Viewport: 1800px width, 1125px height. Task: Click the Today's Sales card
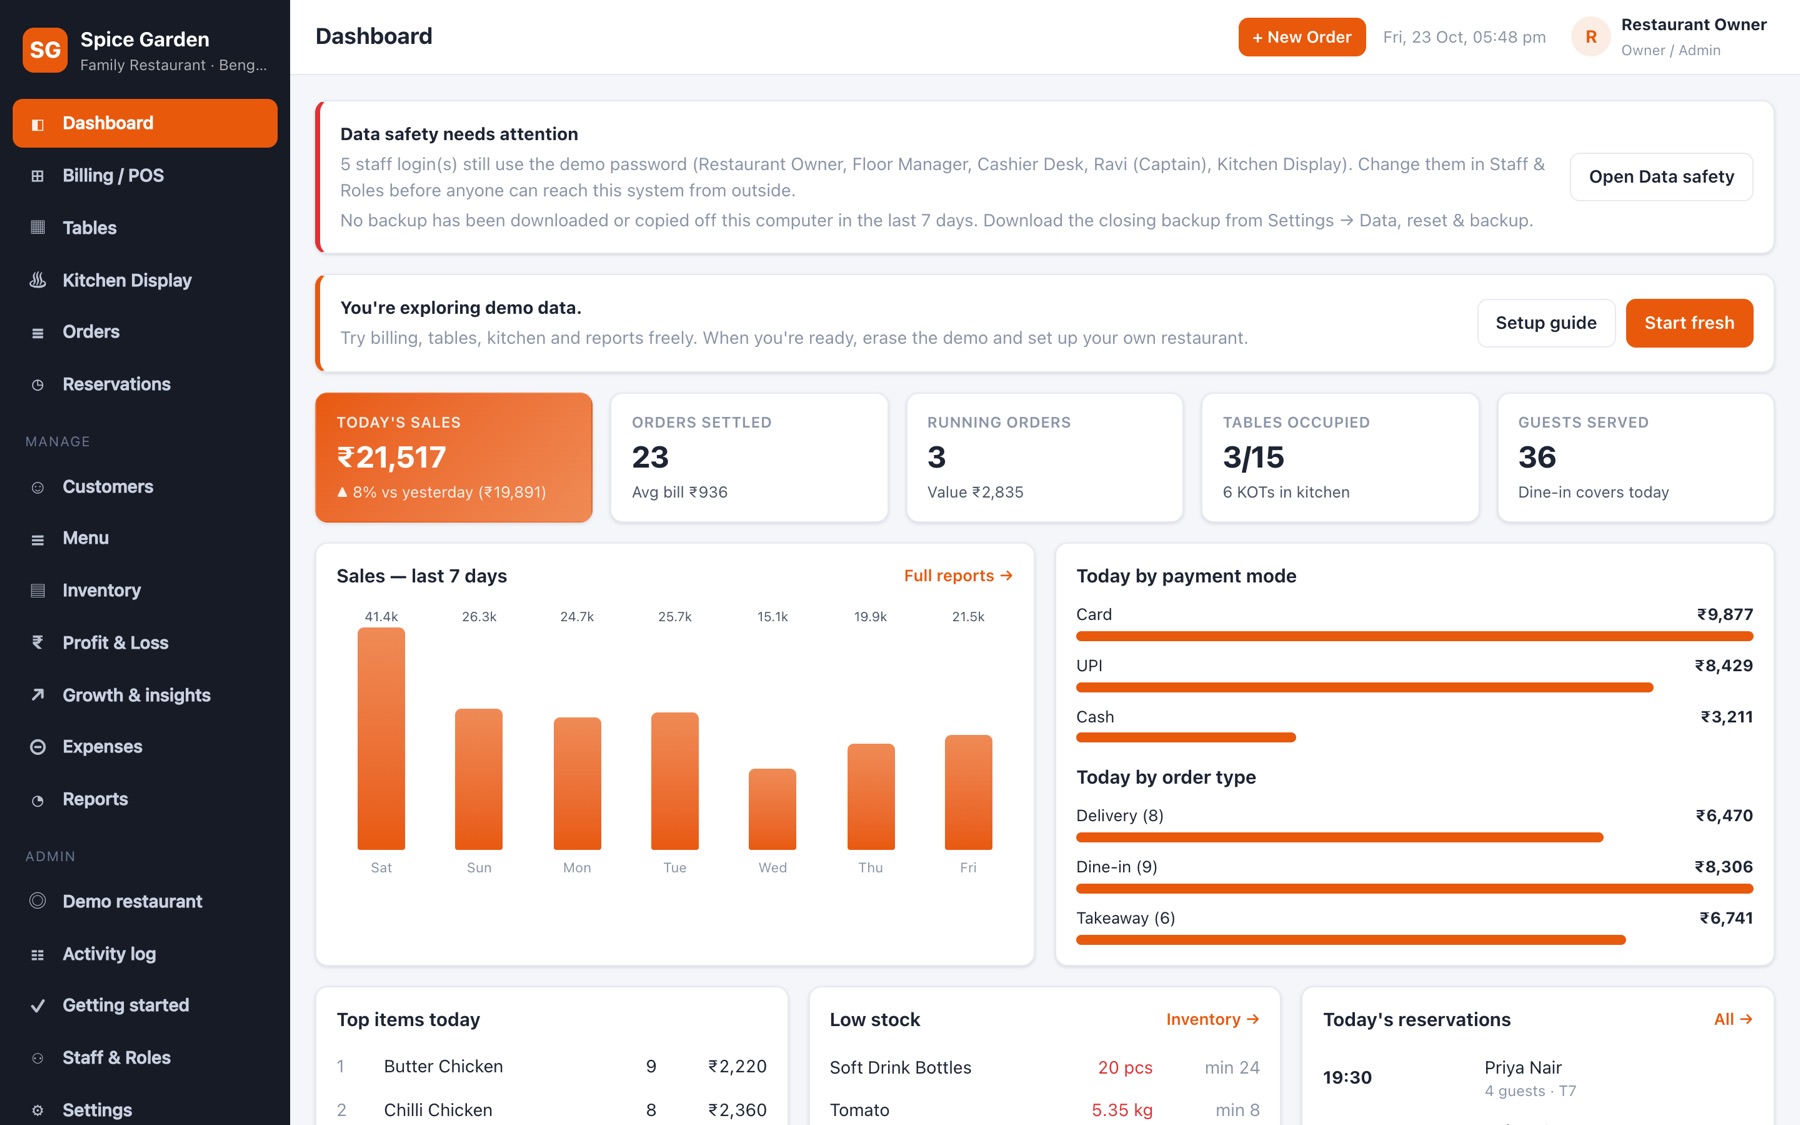454,457
